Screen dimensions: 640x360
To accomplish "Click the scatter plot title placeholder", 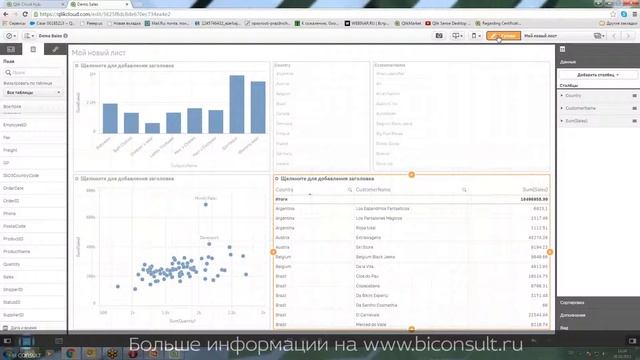I will (127, 179).
